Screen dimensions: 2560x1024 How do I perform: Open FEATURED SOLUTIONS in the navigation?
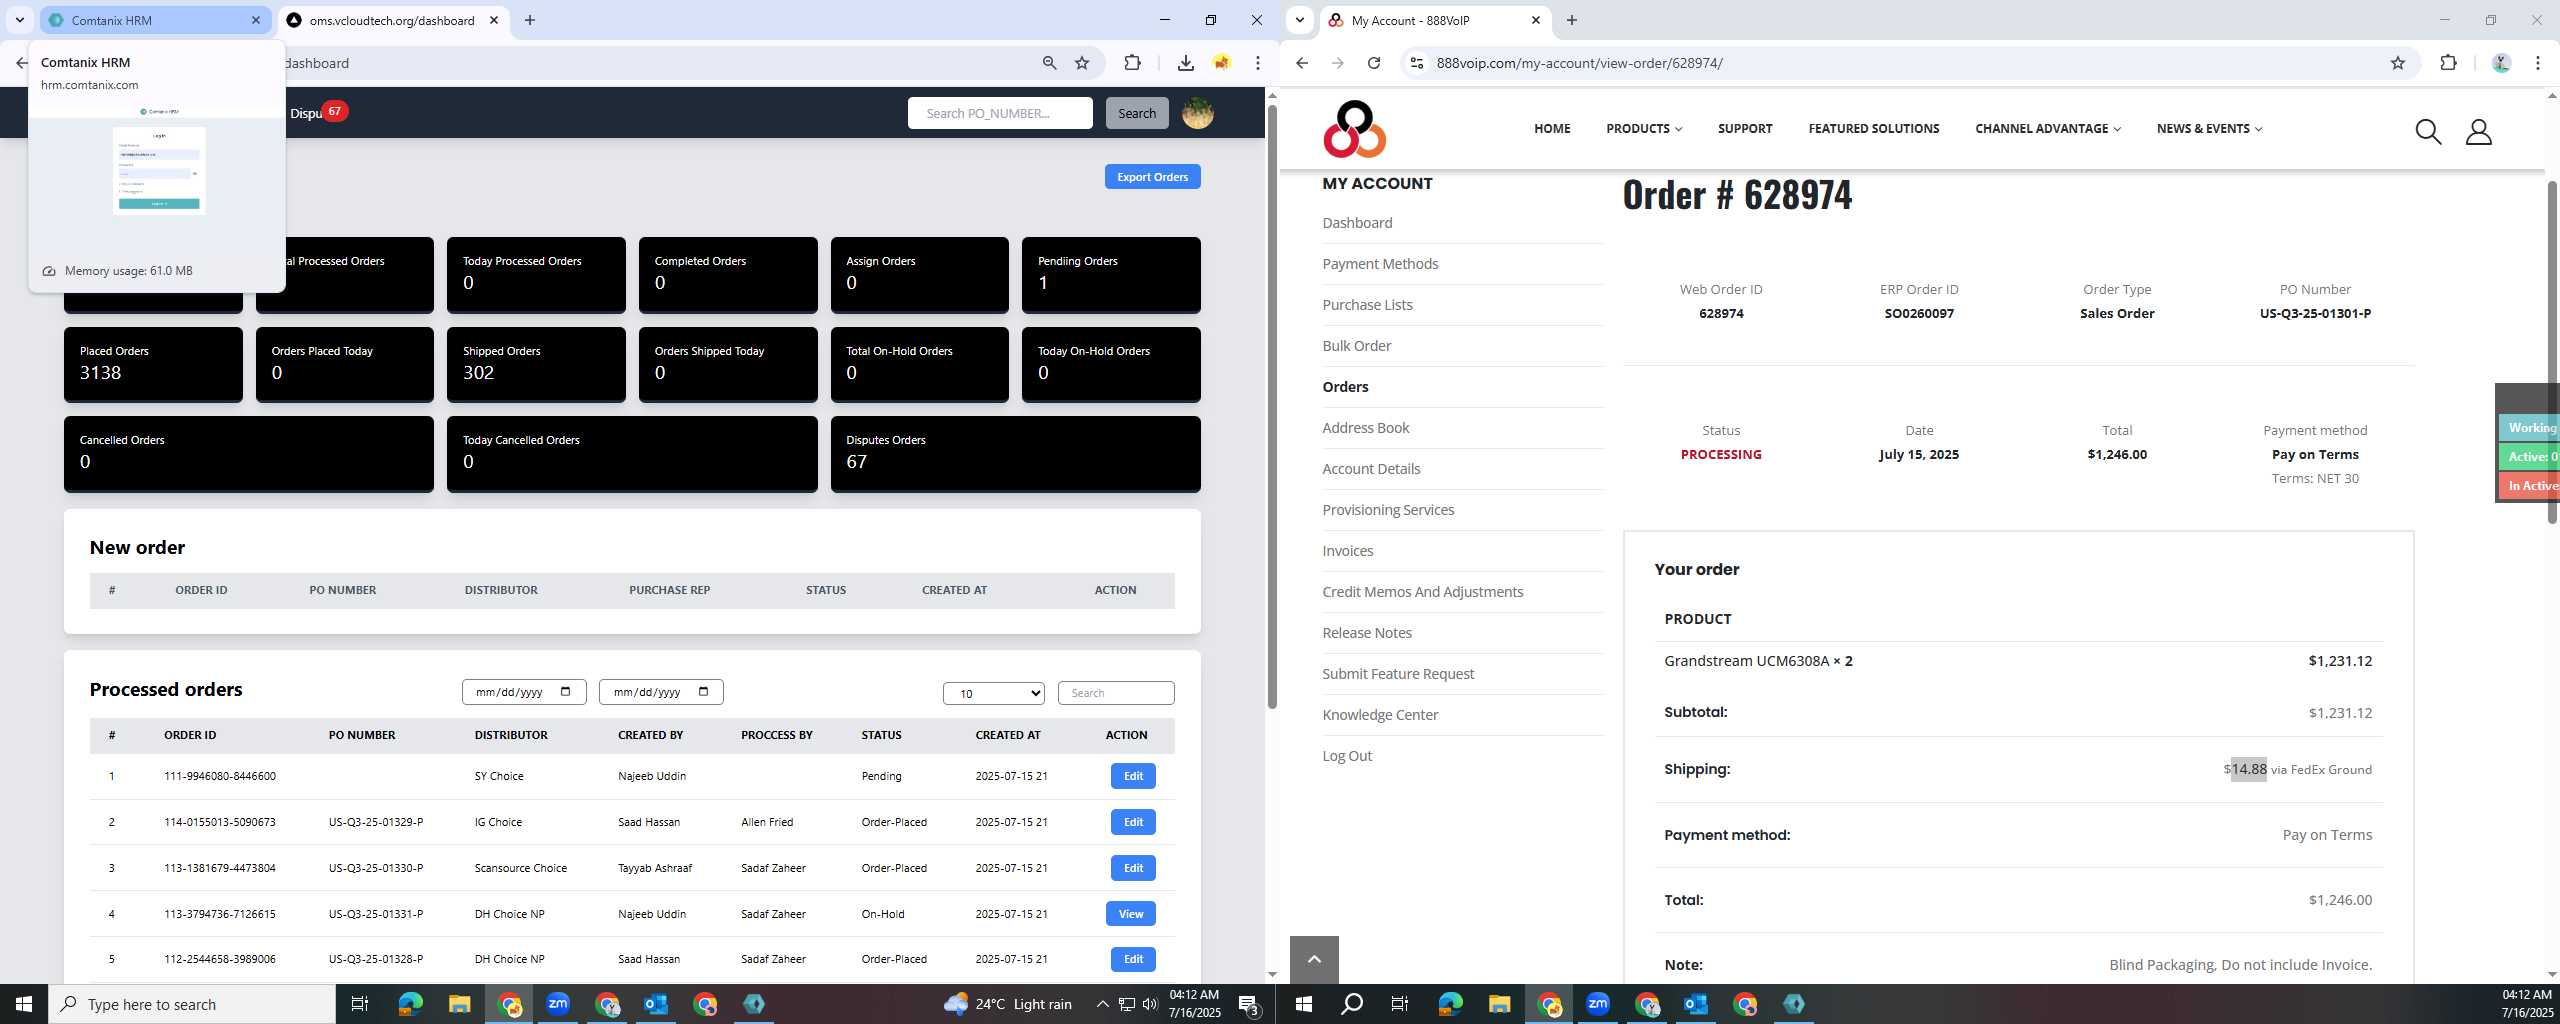1873,128
